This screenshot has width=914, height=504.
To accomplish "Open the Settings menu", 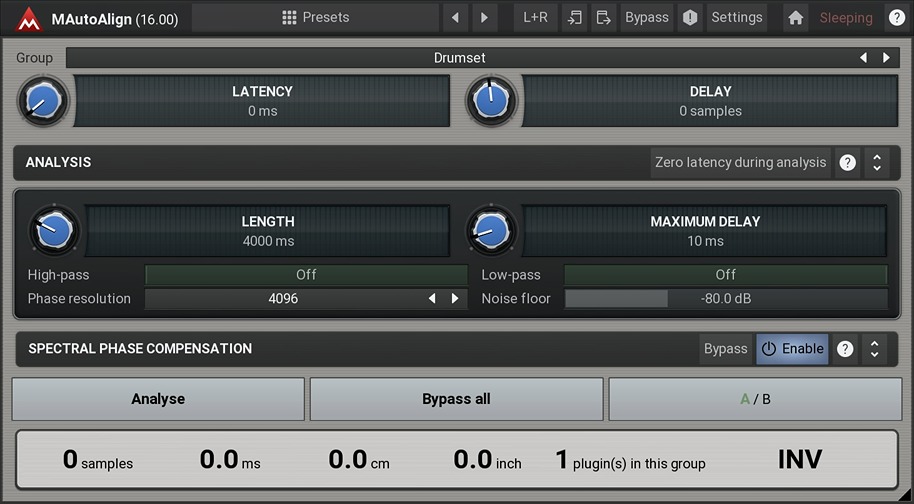I will (x=736, y=18).
